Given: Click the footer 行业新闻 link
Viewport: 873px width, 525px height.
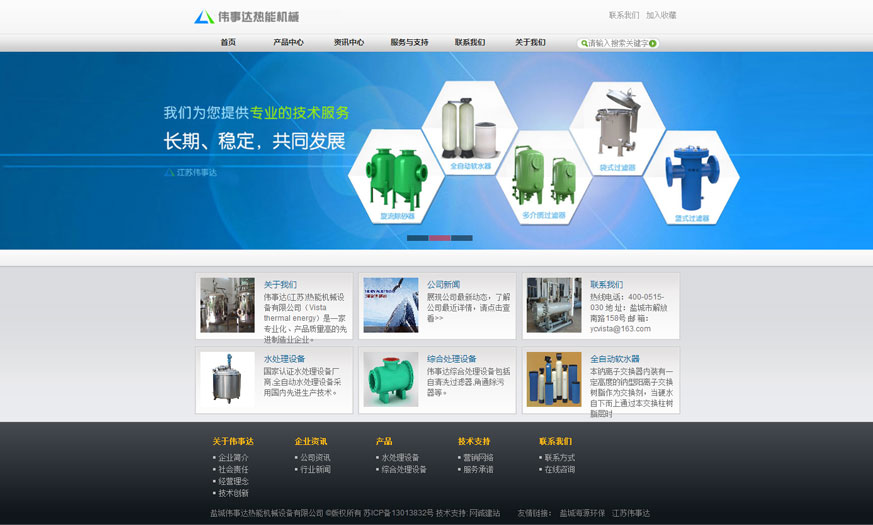Looking at the screenshot, I should click(315, 469).
